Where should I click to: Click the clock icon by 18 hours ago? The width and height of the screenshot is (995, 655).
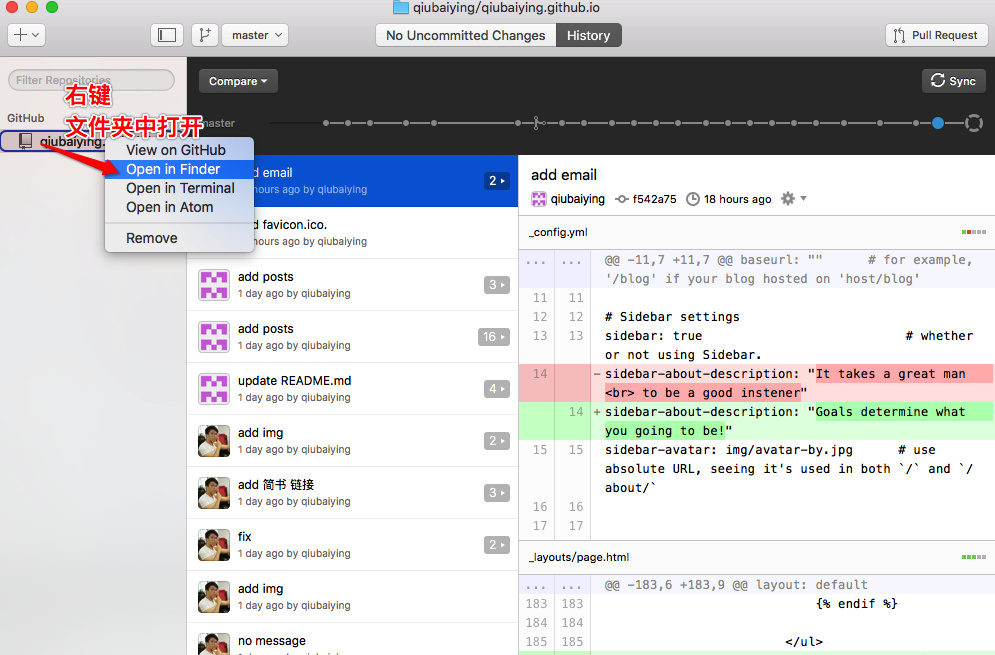693,199
